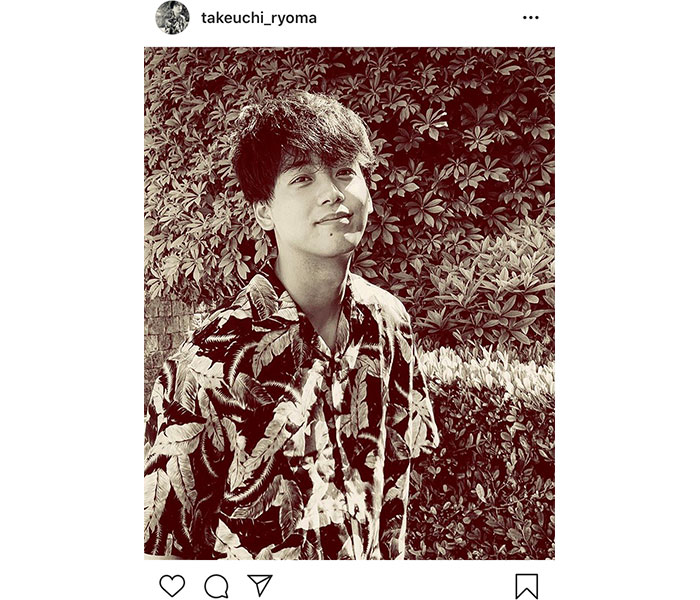The height and width of the screenshot is (600, 700).
Task: Bookmark the takeuchi_ryoma post
Action: point(527,586)
